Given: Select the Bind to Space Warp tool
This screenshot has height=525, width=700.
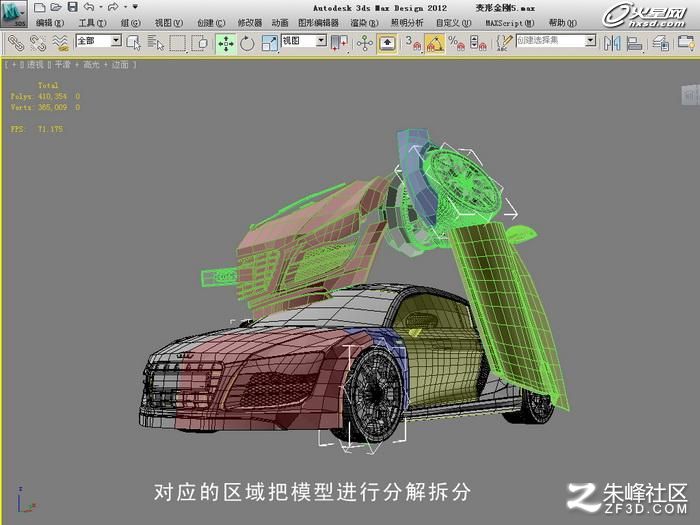Looking at the screenshot, I should pyautogui.click(x=60, y=43).
